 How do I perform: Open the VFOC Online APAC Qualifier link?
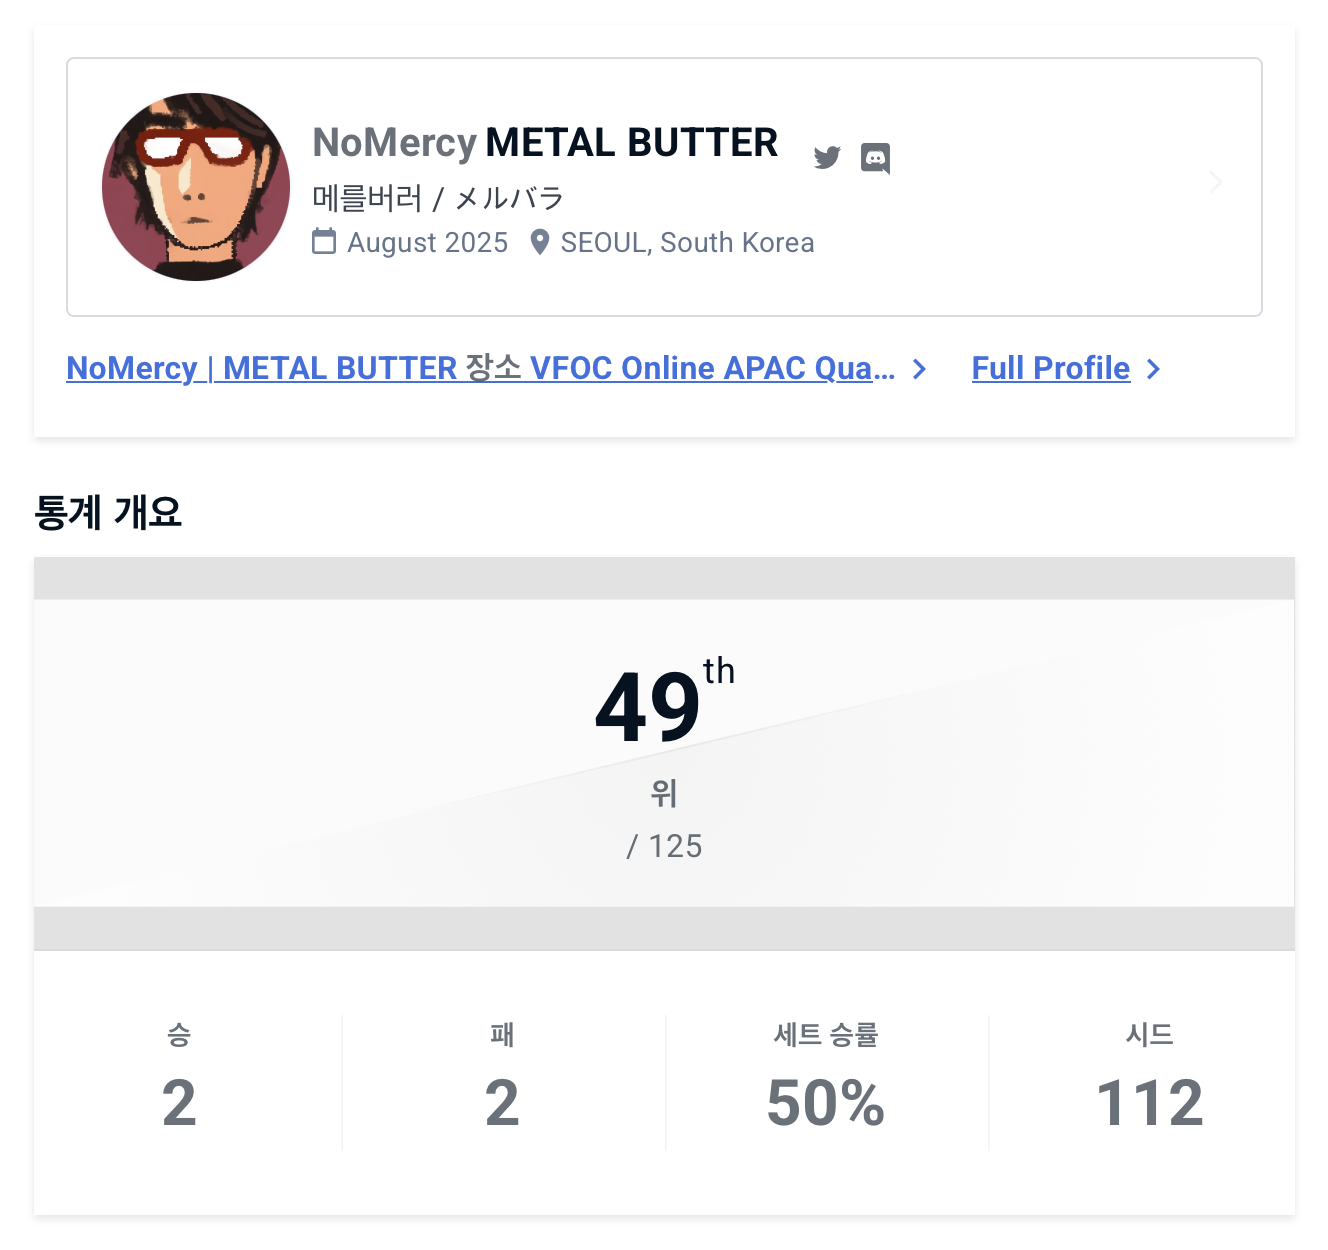480,368
